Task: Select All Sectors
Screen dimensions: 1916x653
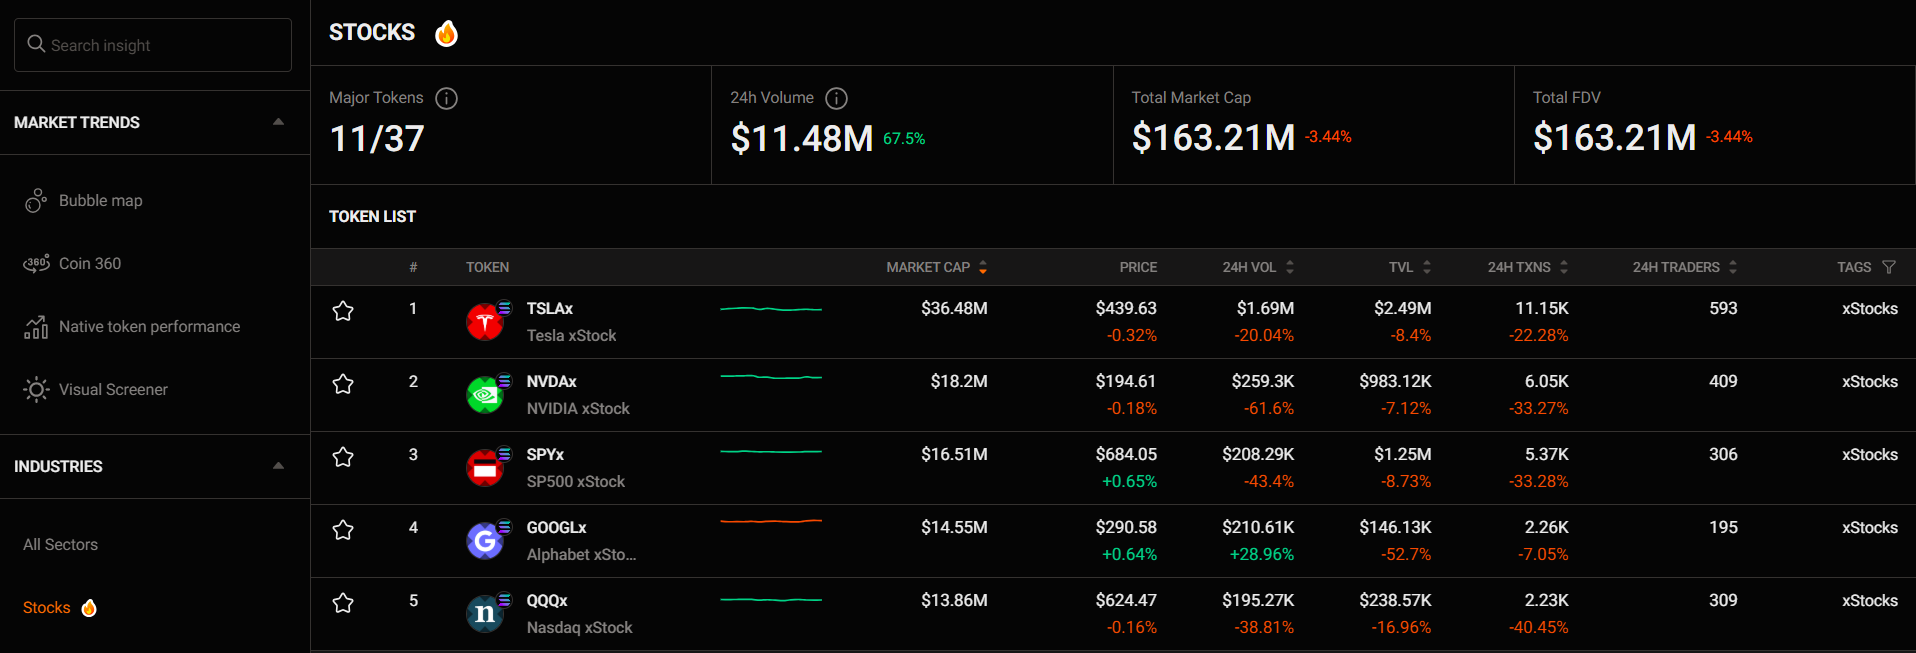Action: 60,545
